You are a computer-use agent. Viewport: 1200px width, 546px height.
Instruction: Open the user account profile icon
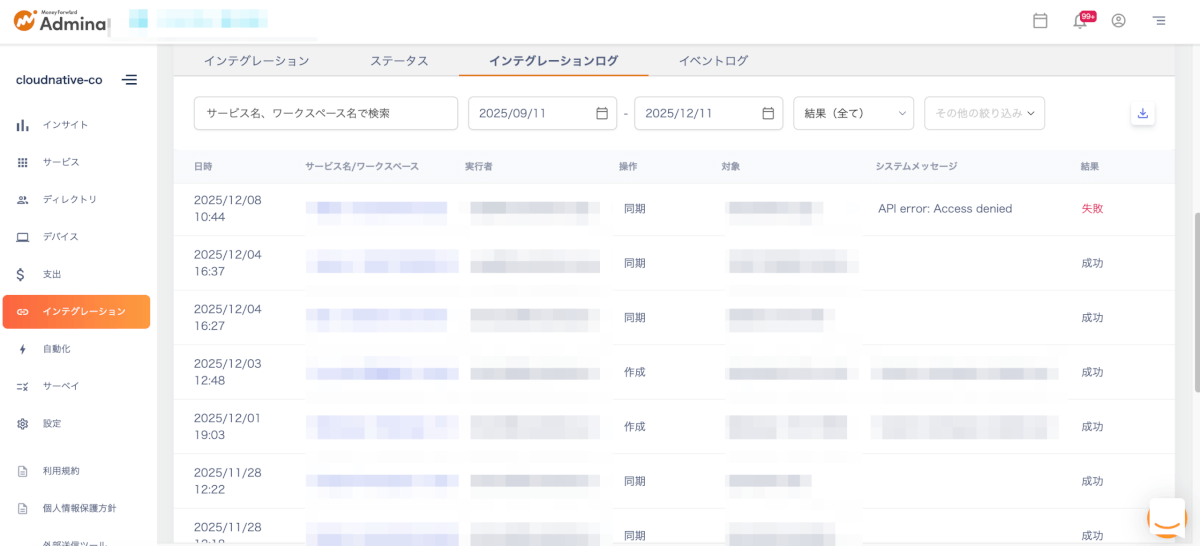pos(1118,21)
